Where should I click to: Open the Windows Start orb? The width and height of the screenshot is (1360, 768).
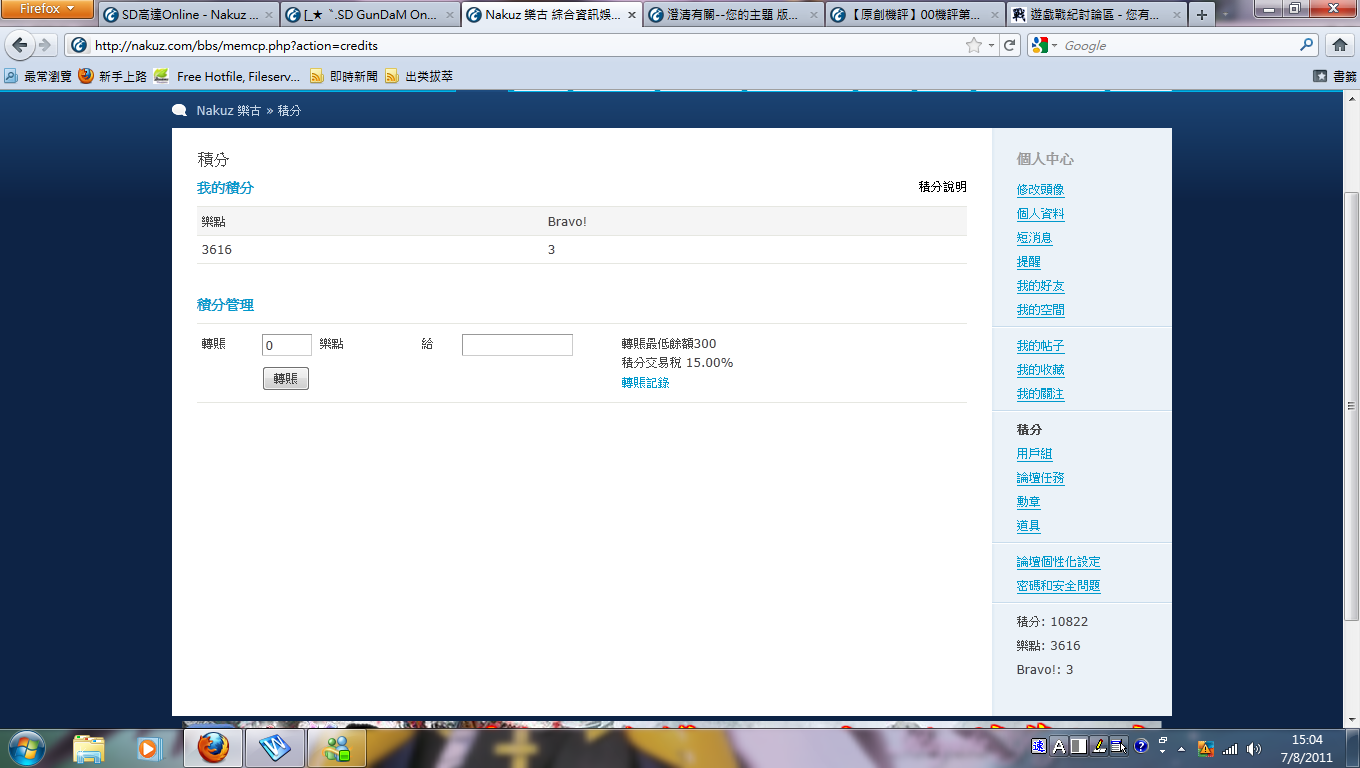click(25, 747)
